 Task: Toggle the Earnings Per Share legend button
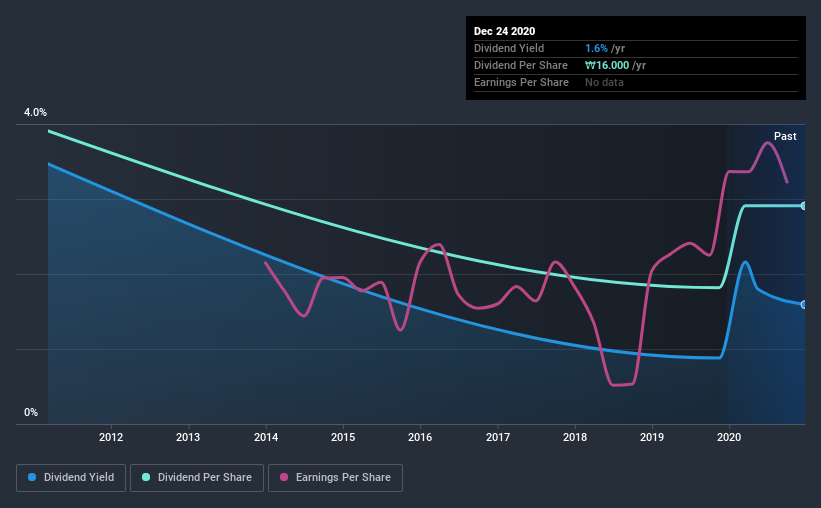(x=335, y=478)
